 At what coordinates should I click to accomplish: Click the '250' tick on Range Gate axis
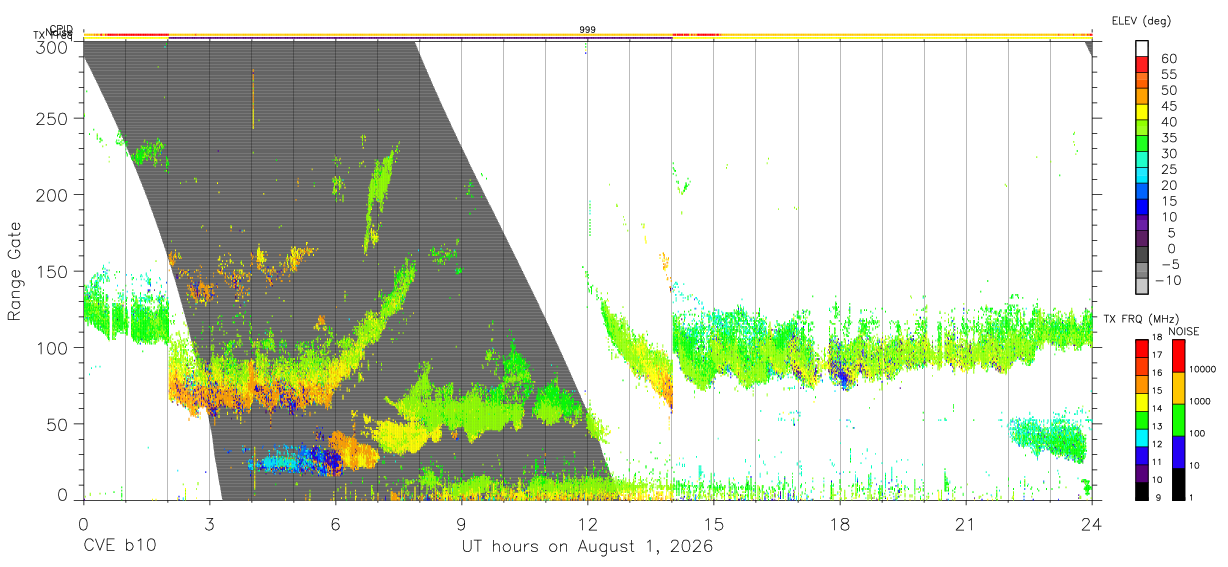pyautogui.click(x=53, y=119)
